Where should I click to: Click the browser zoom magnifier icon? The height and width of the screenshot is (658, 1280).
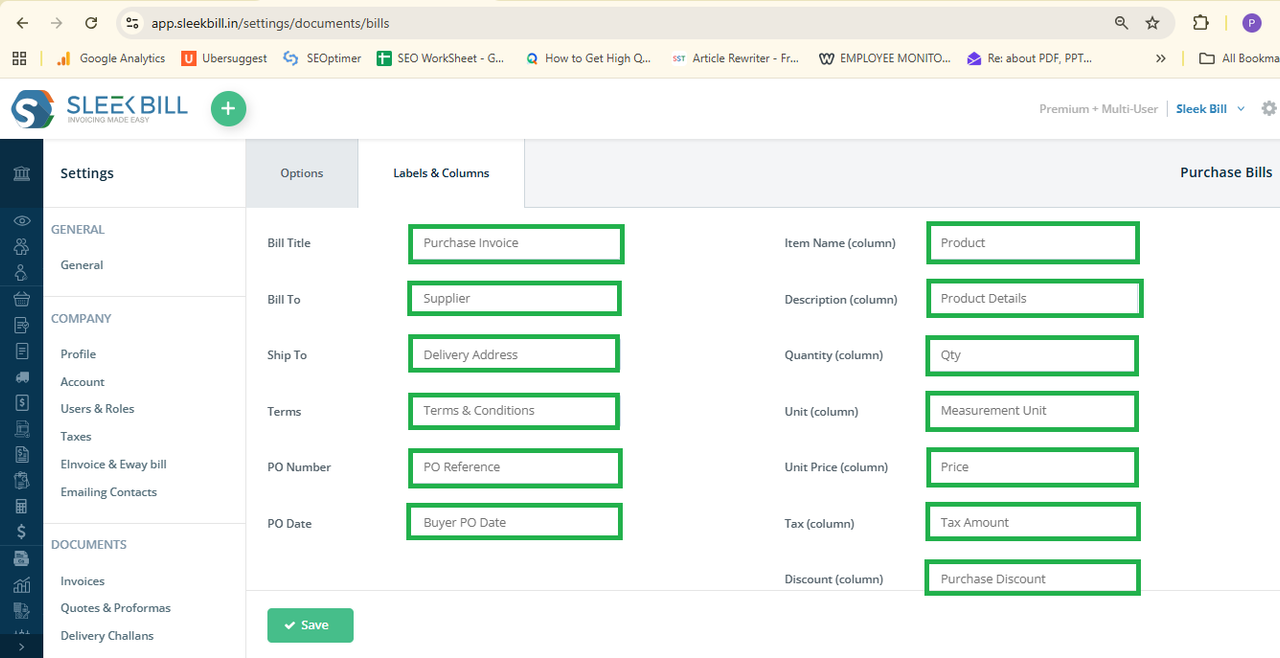coord(1121,22)
